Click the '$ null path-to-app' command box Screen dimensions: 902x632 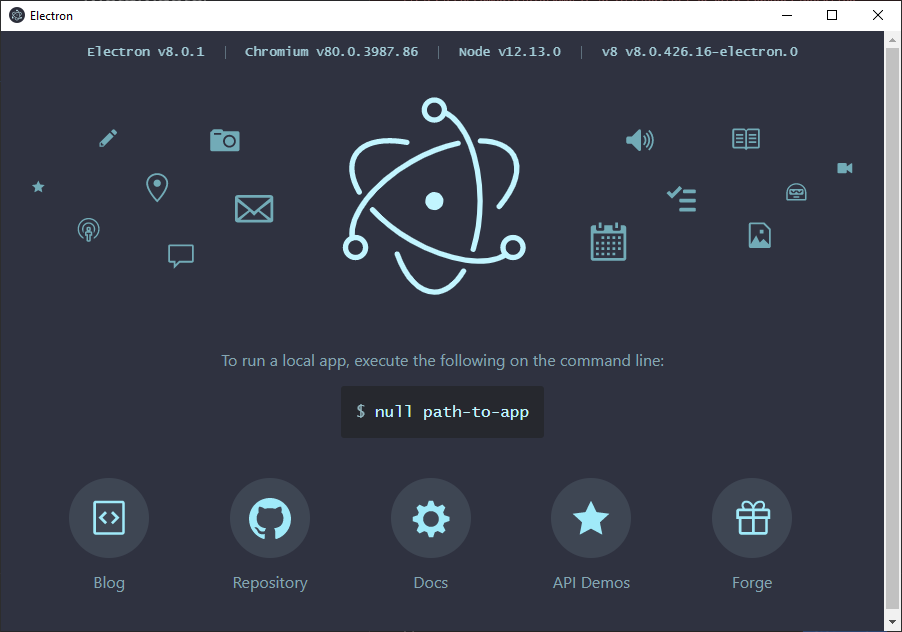pos(442,412)
